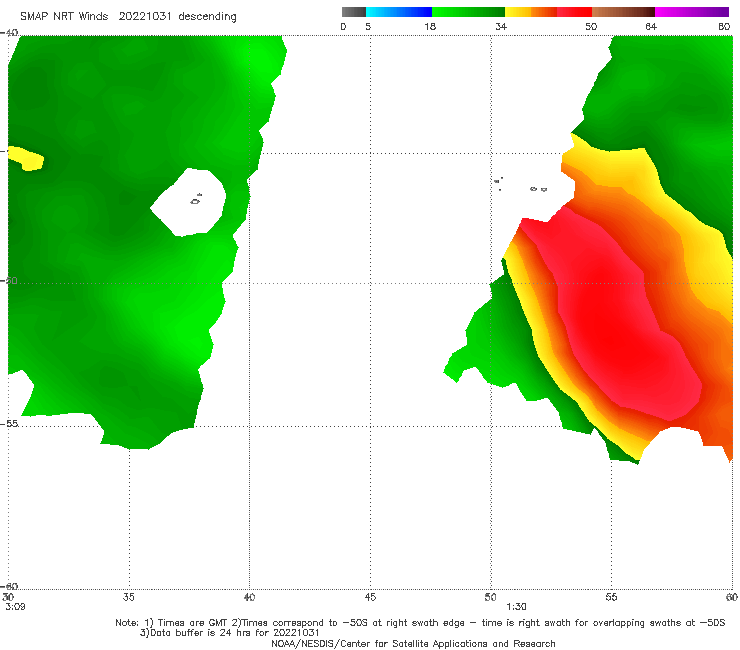Click the color bar label '64'
Screen dimensions: 740x650
651,27
